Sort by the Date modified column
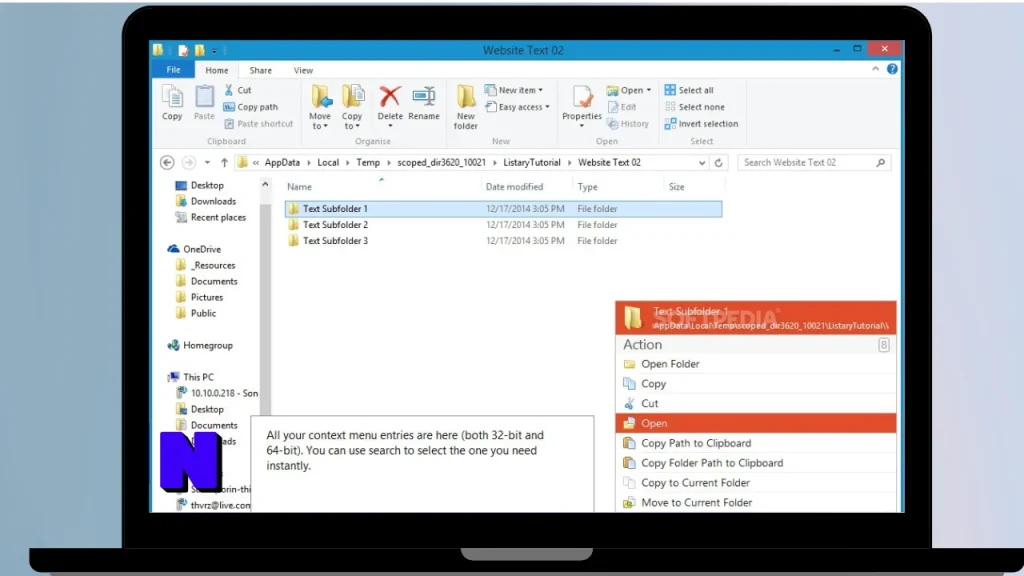This screenshot has width=1024, height=576. pos(527,187)
